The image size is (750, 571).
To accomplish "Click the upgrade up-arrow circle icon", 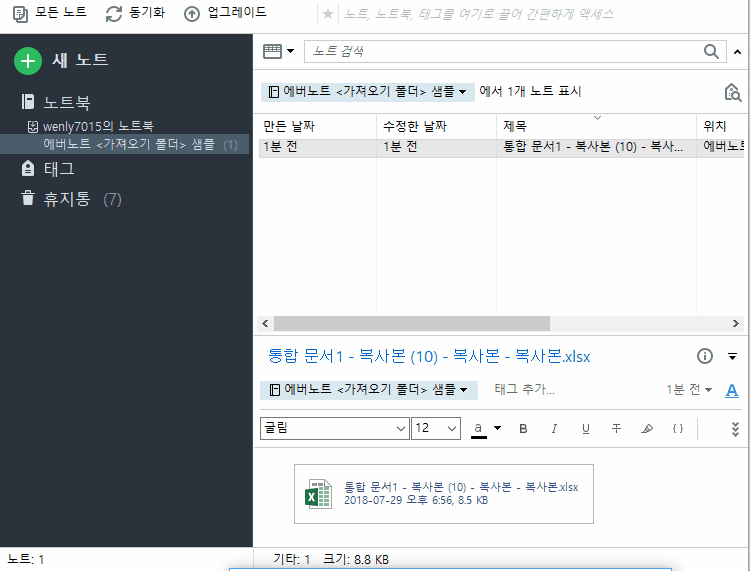I will 192,14.
